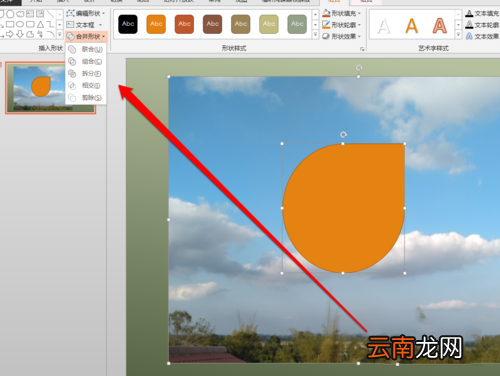
Task: Expand the shape styles gallery
Action: 315,35
